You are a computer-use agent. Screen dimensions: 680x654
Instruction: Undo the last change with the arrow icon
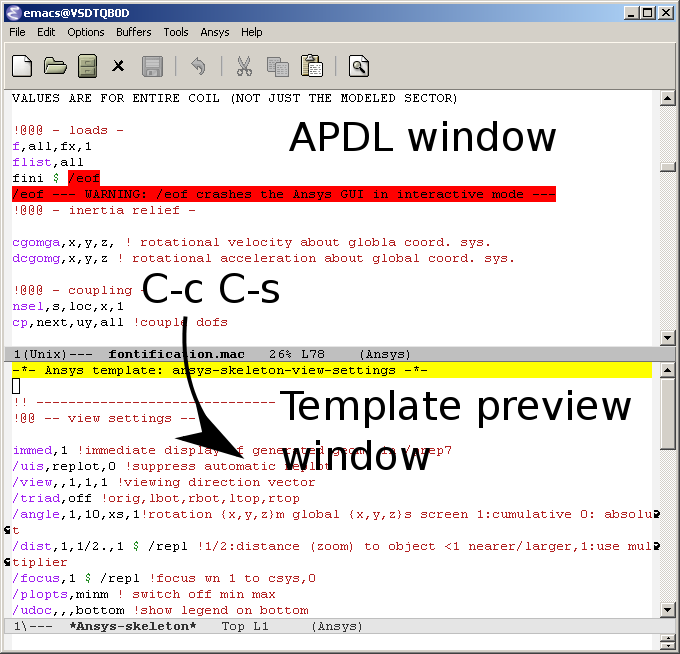(x=198, y=67)
